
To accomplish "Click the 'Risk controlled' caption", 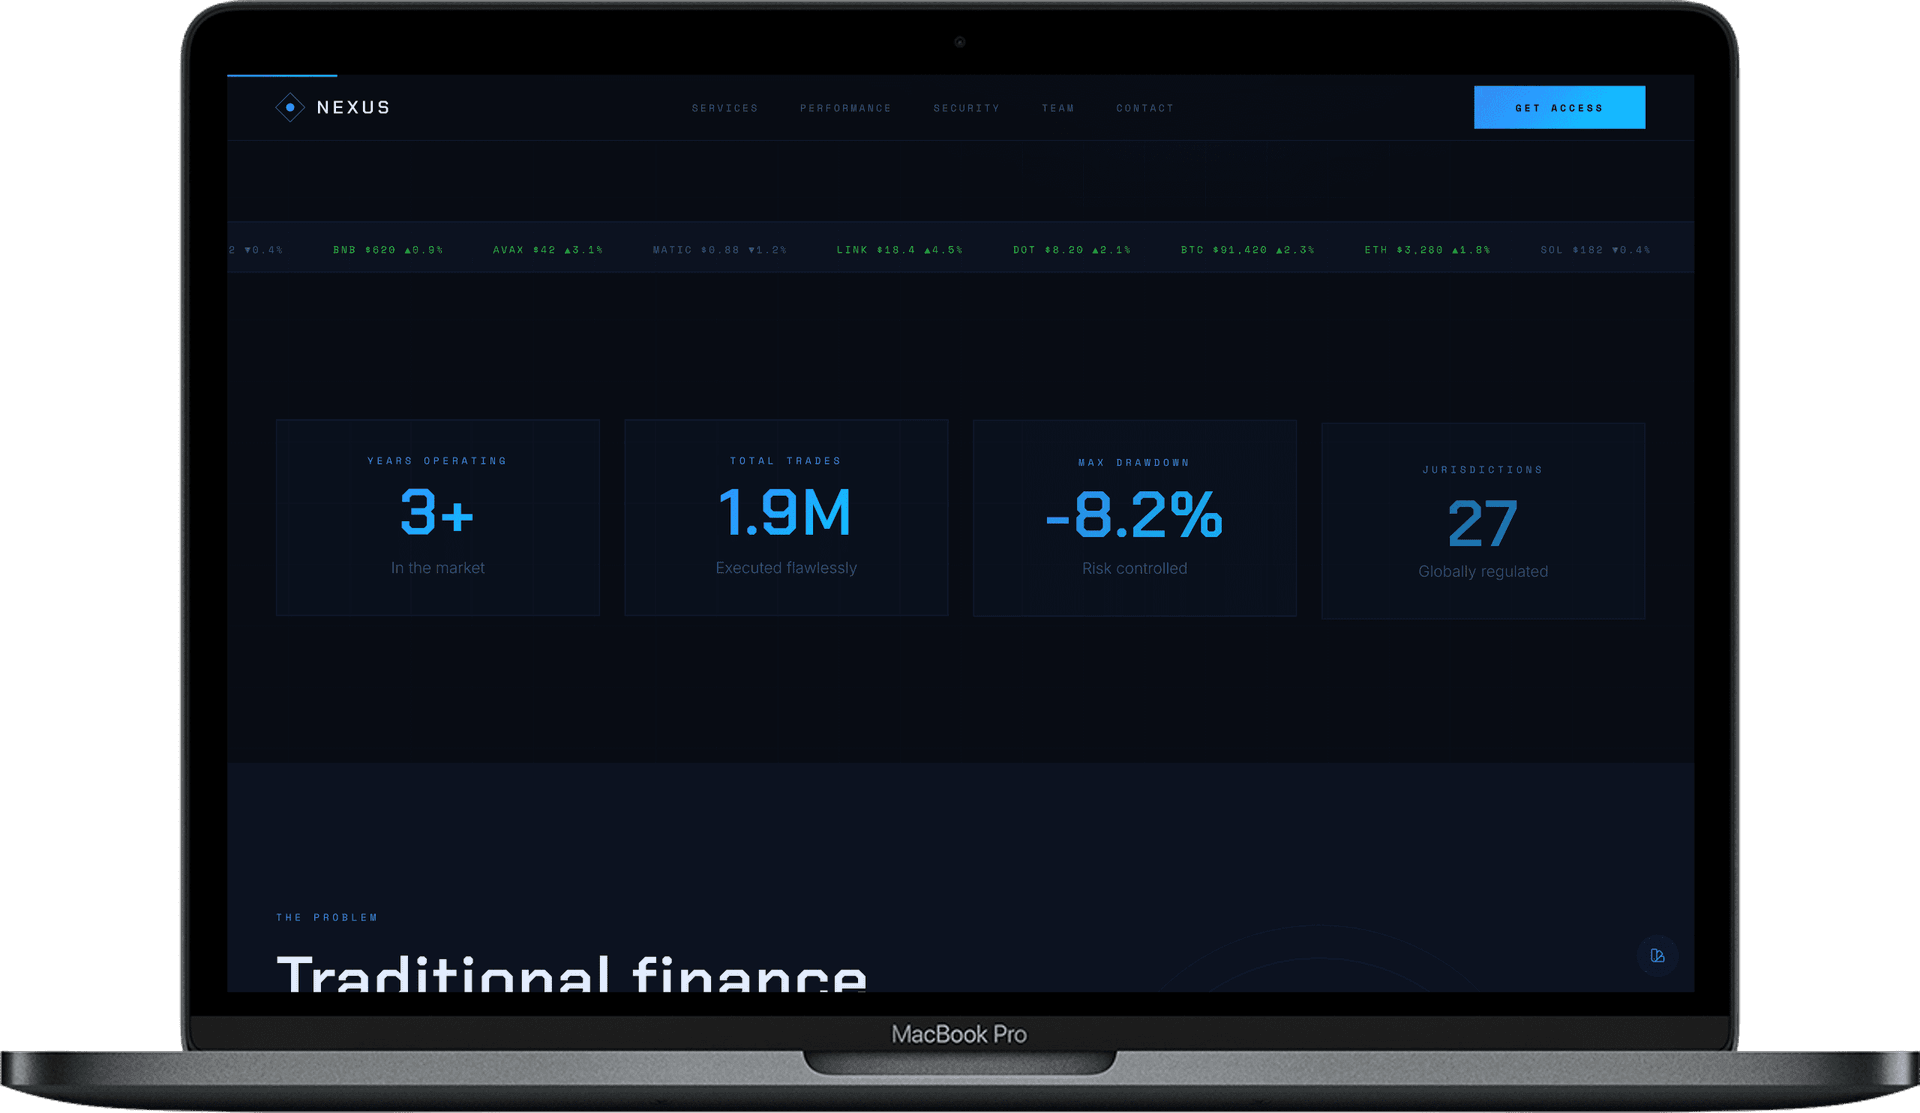I will coord(1135,569).
